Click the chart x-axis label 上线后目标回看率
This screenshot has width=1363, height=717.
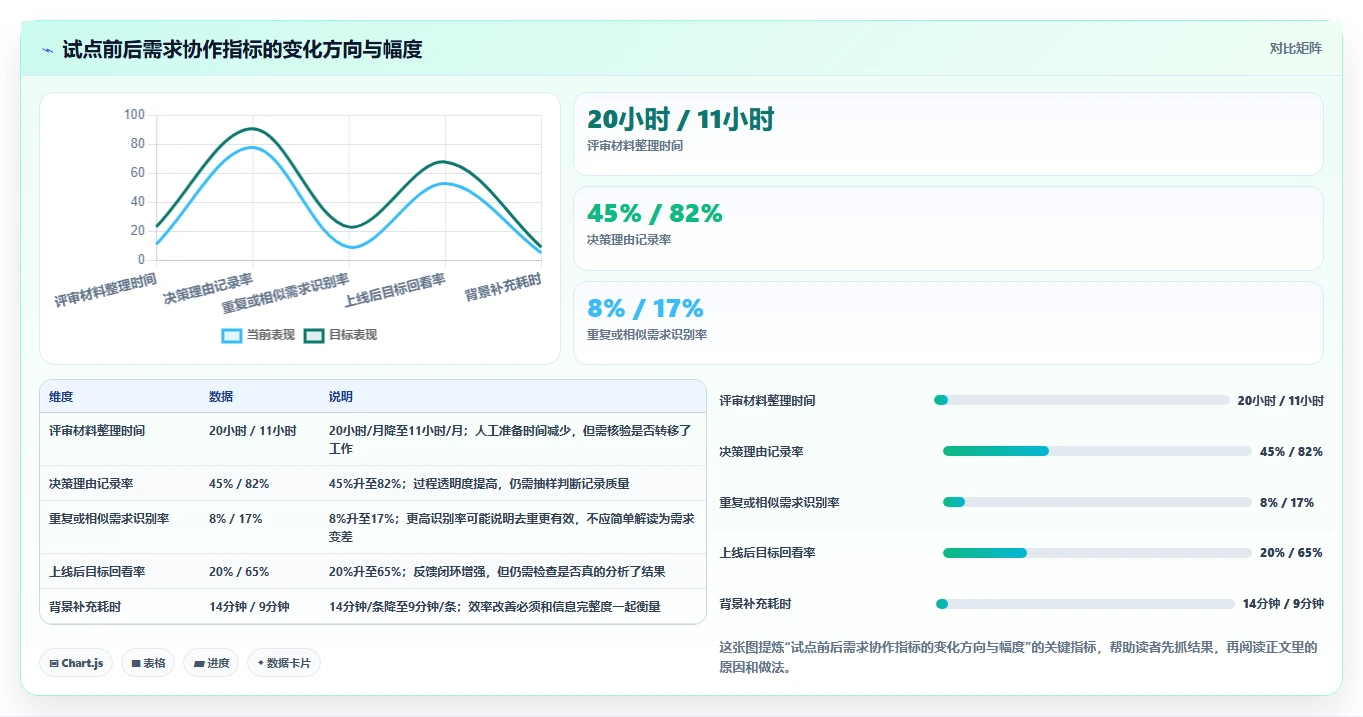(x=394, y=290)
